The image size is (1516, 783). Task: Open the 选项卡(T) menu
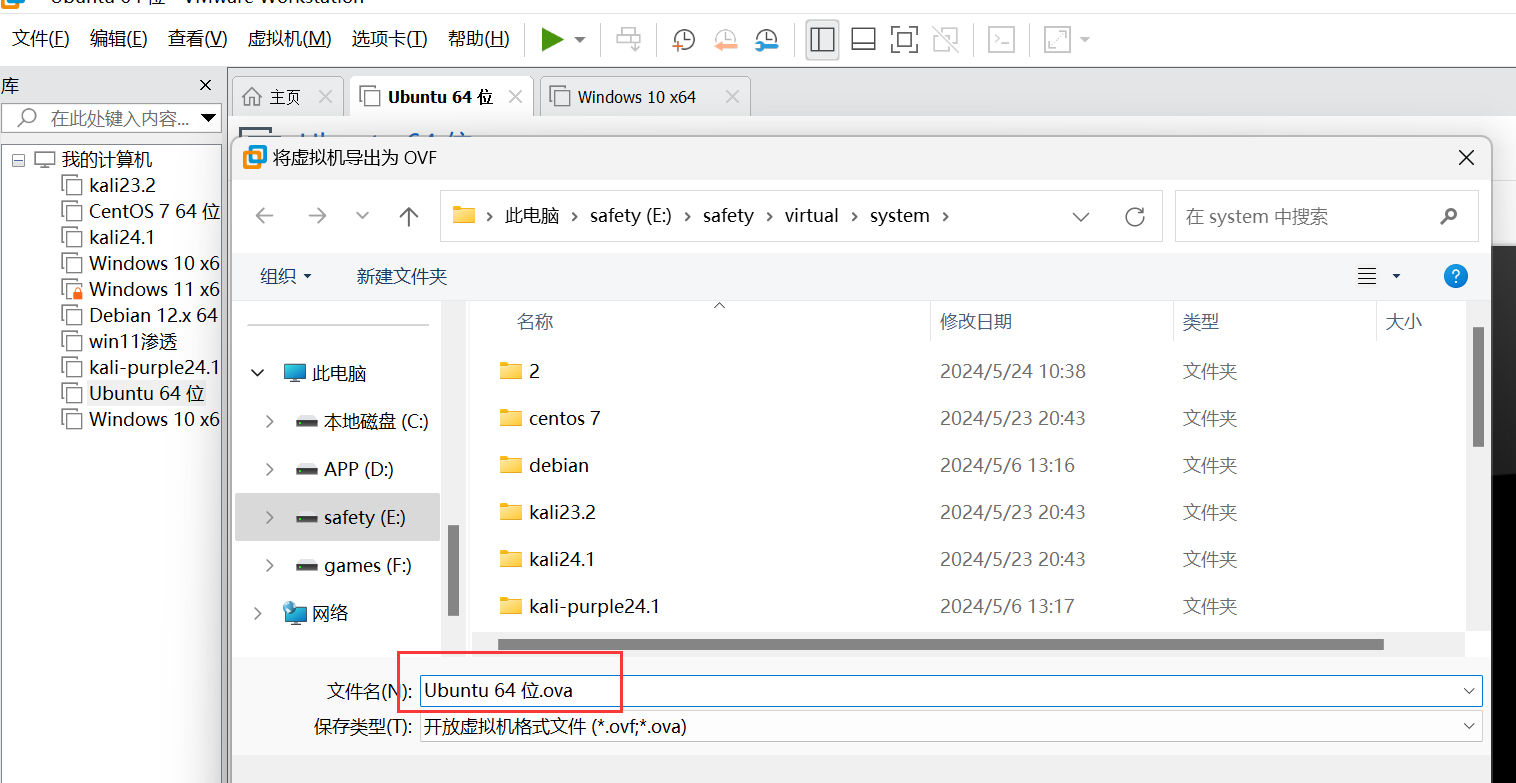(x=389, y=39)
